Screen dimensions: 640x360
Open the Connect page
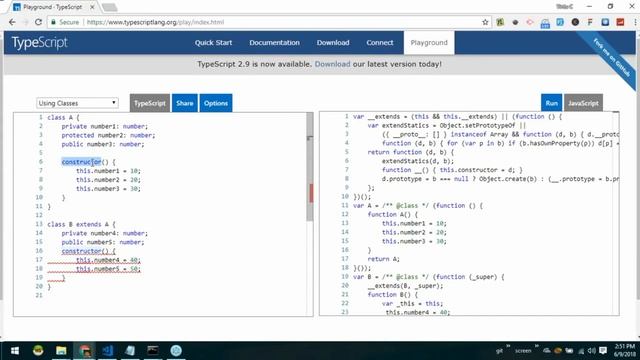380,42
